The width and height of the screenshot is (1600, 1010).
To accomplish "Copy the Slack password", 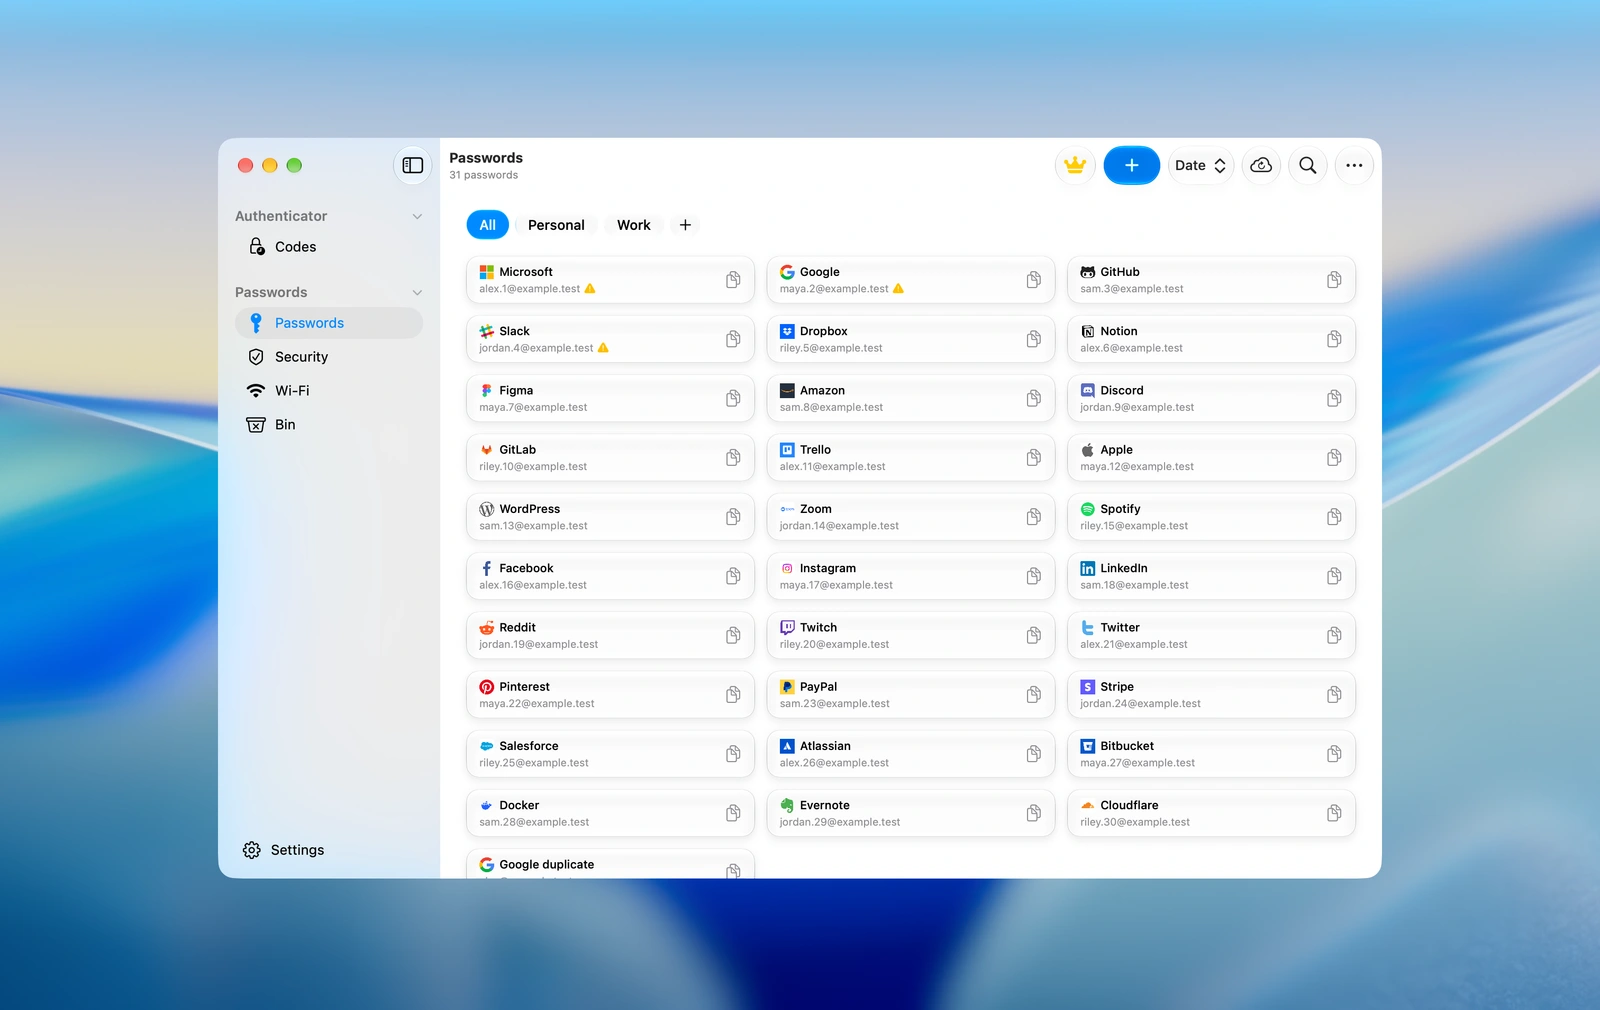I will point(733,339).
